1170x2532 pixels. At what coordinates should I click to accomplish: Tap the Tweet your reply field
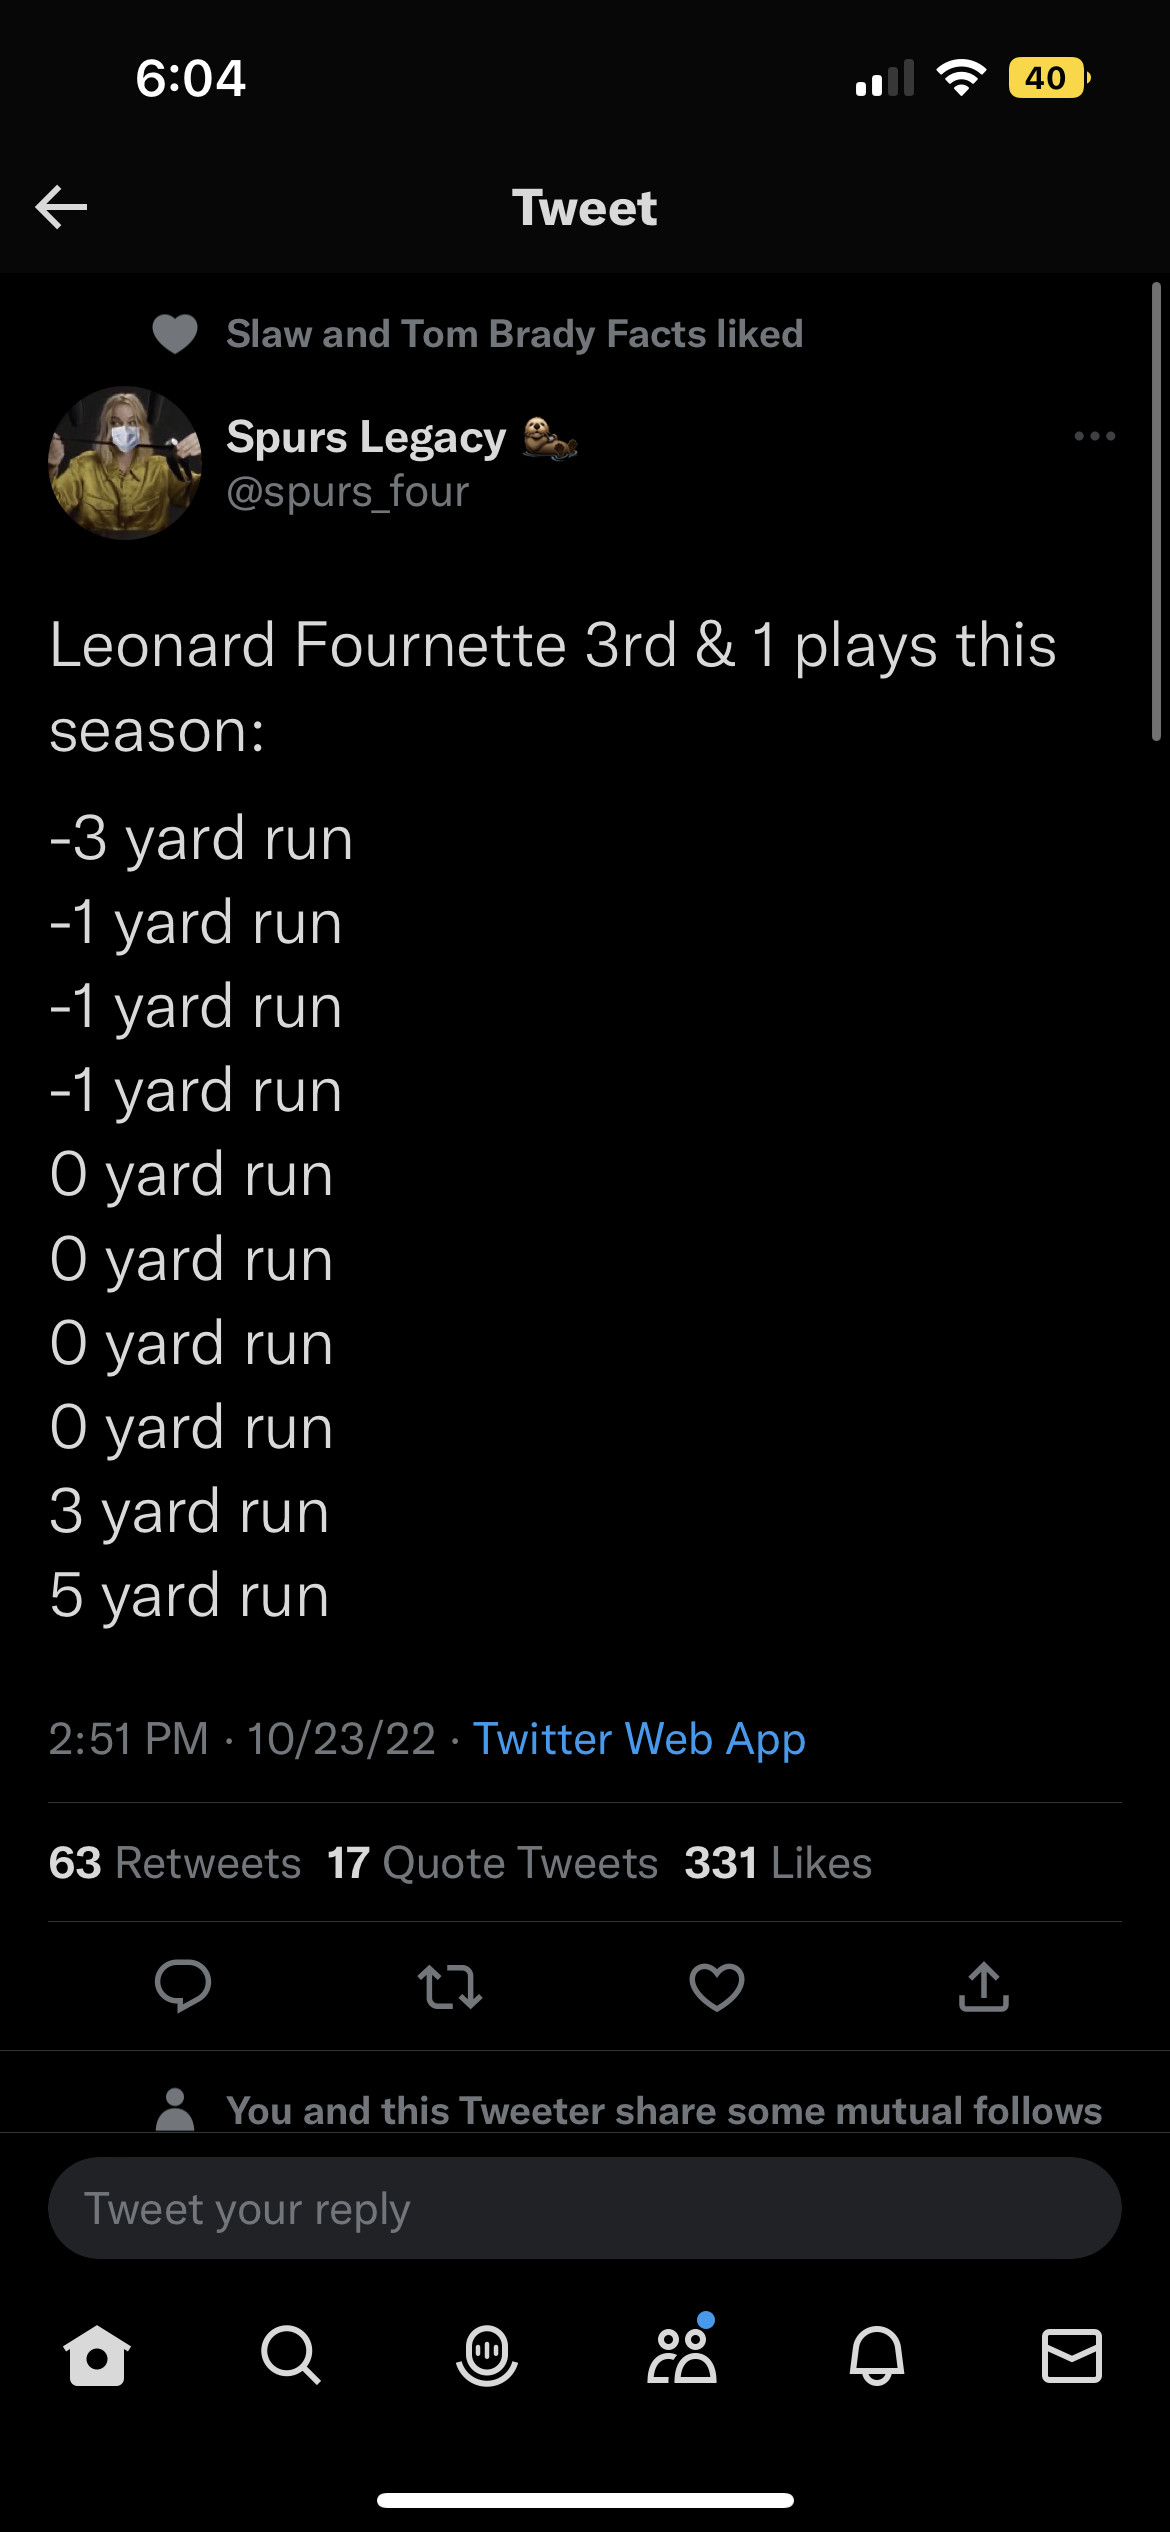(x=585, y=2208)
